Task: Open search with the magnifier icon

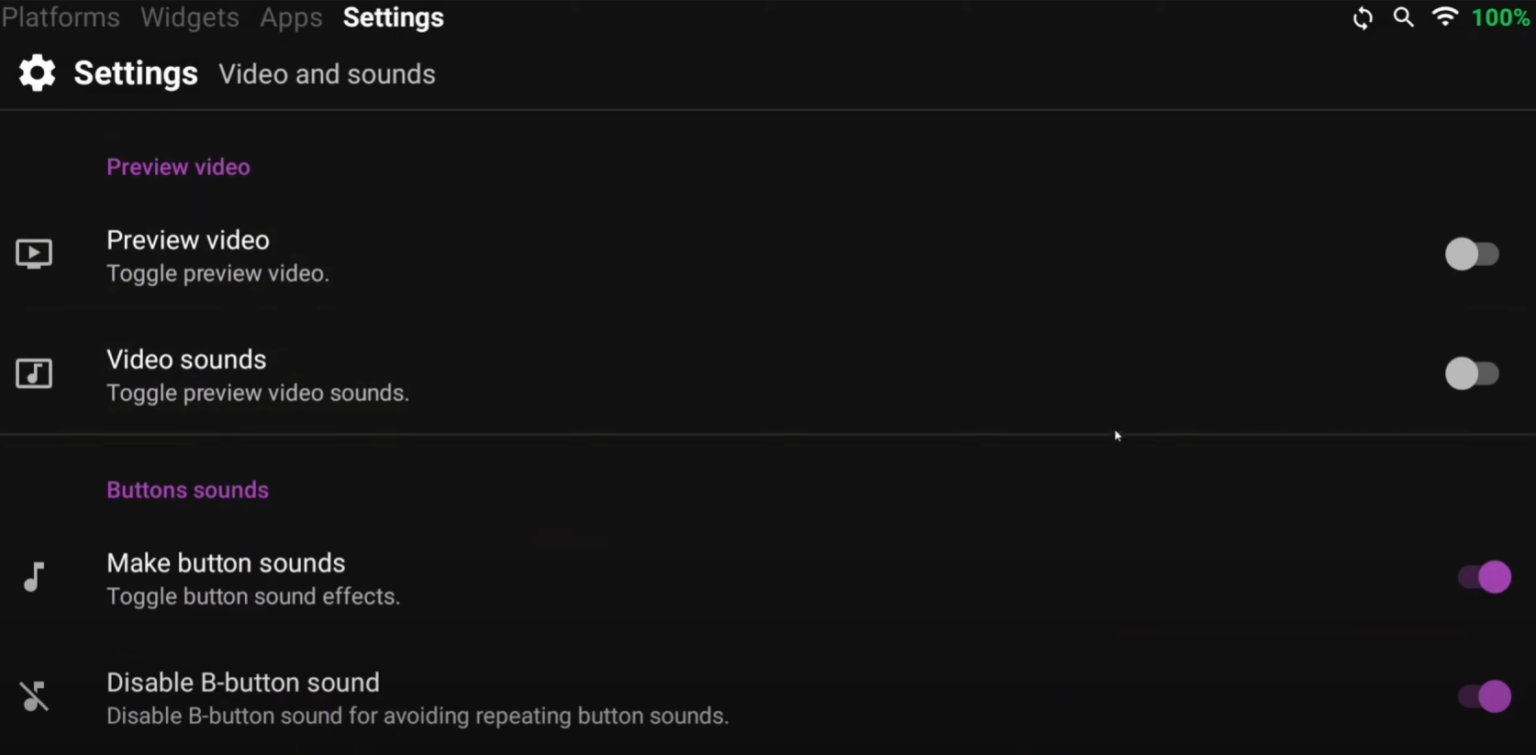Action: tap(1403, 18)
